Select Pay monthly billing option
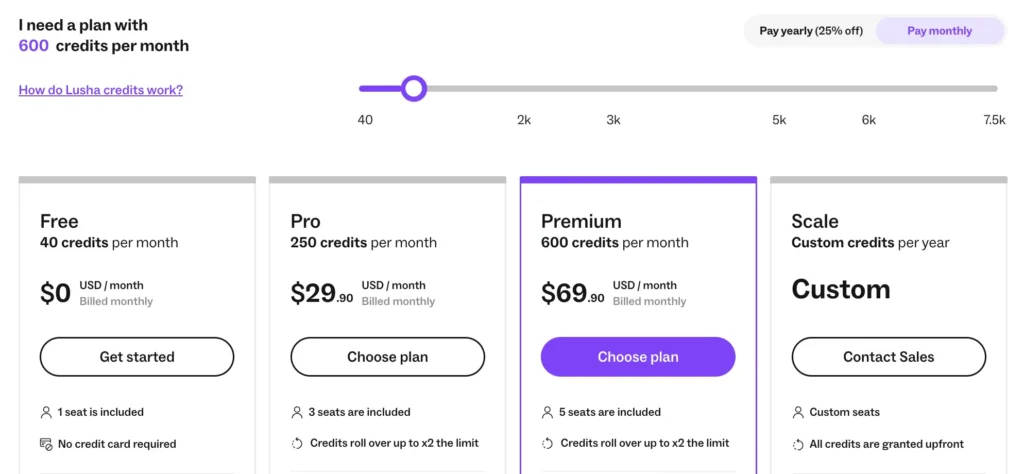The width and height of the screenshot is (1024, 474). click(x=939, y=31)
